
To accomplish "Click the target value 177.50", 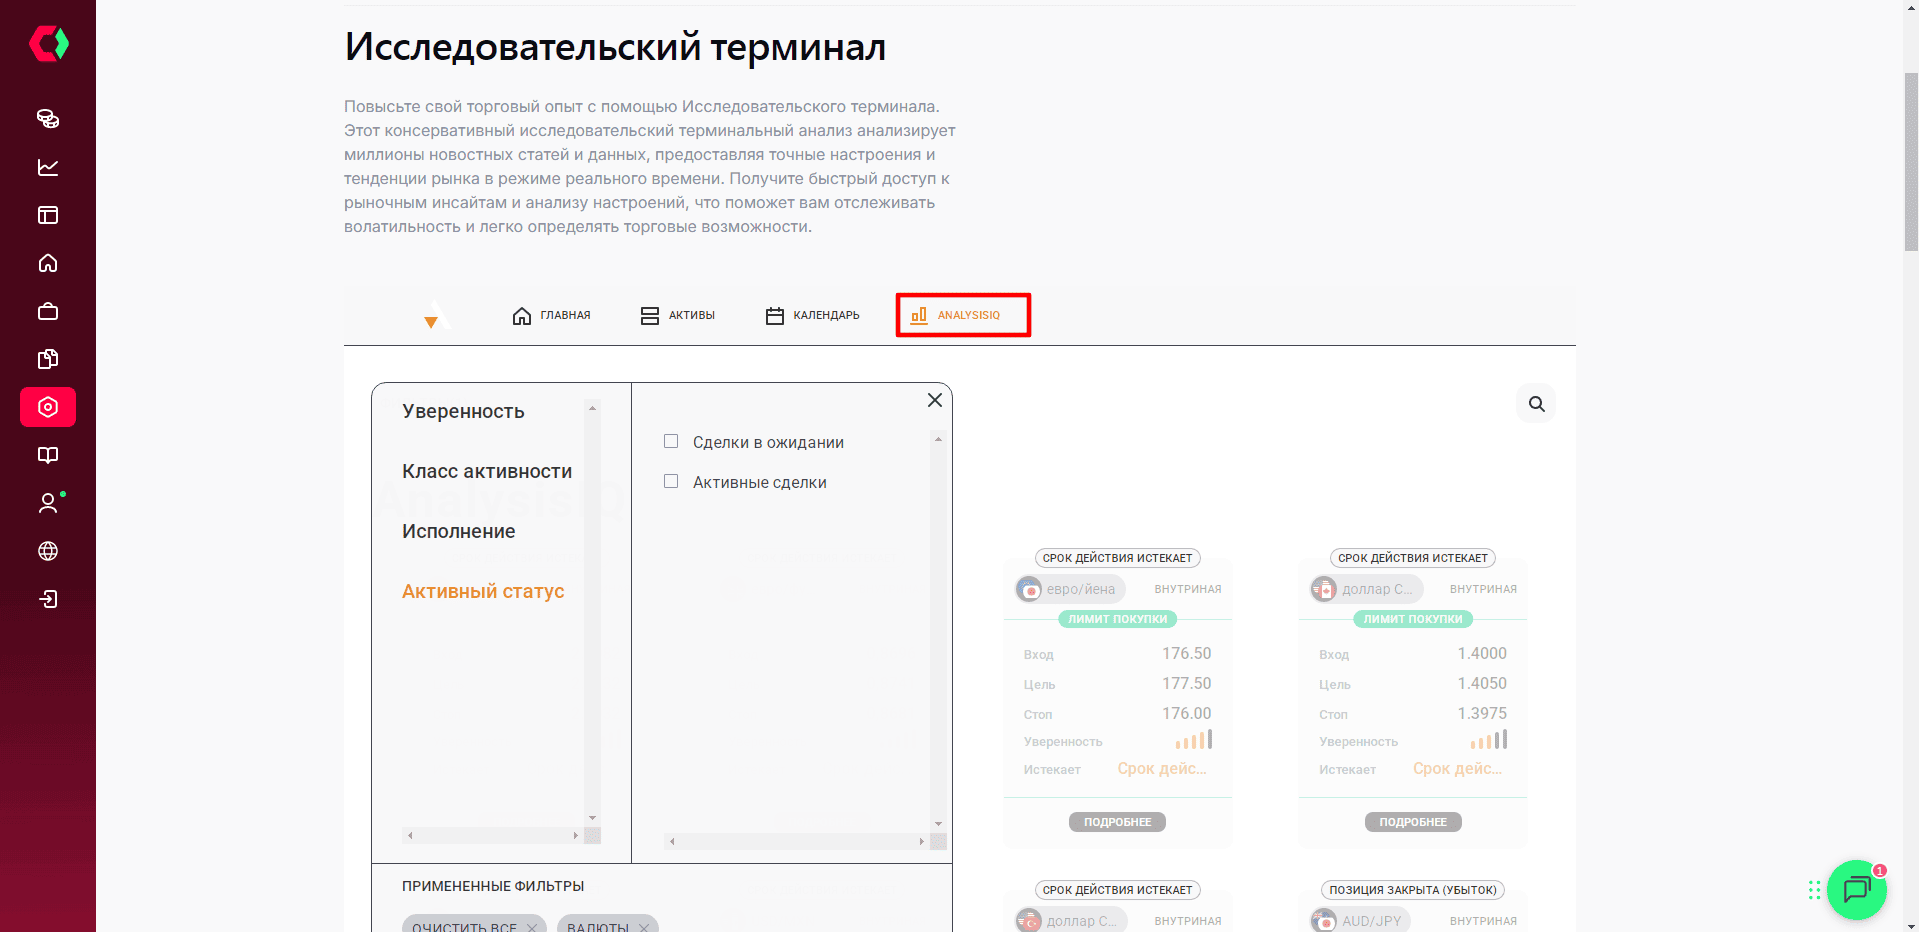I will (x=1187, y=683).
